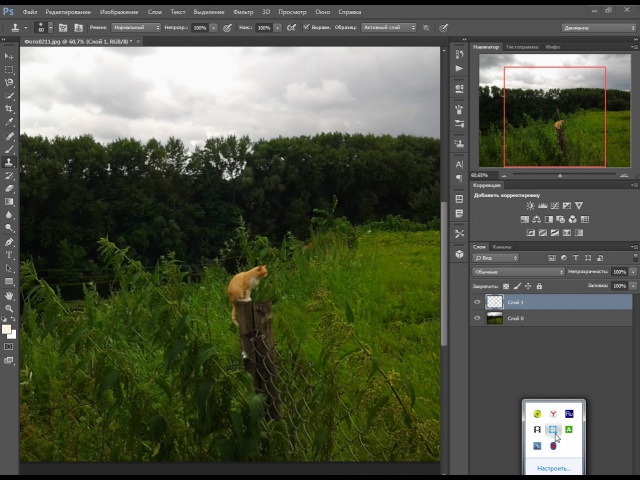
Task: Select the Rectangular Marquee tool
Action: point(9,70)
